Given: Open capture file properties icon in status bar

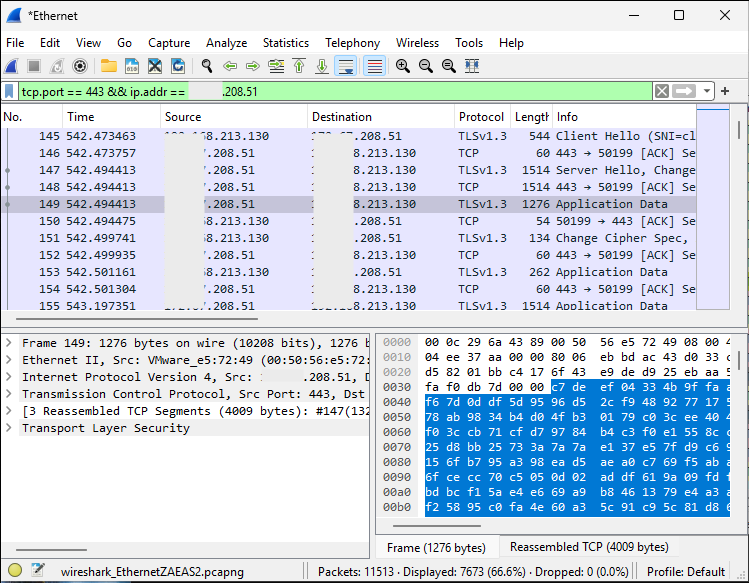Looking at the screenshot, I should [x=37, y=570].
